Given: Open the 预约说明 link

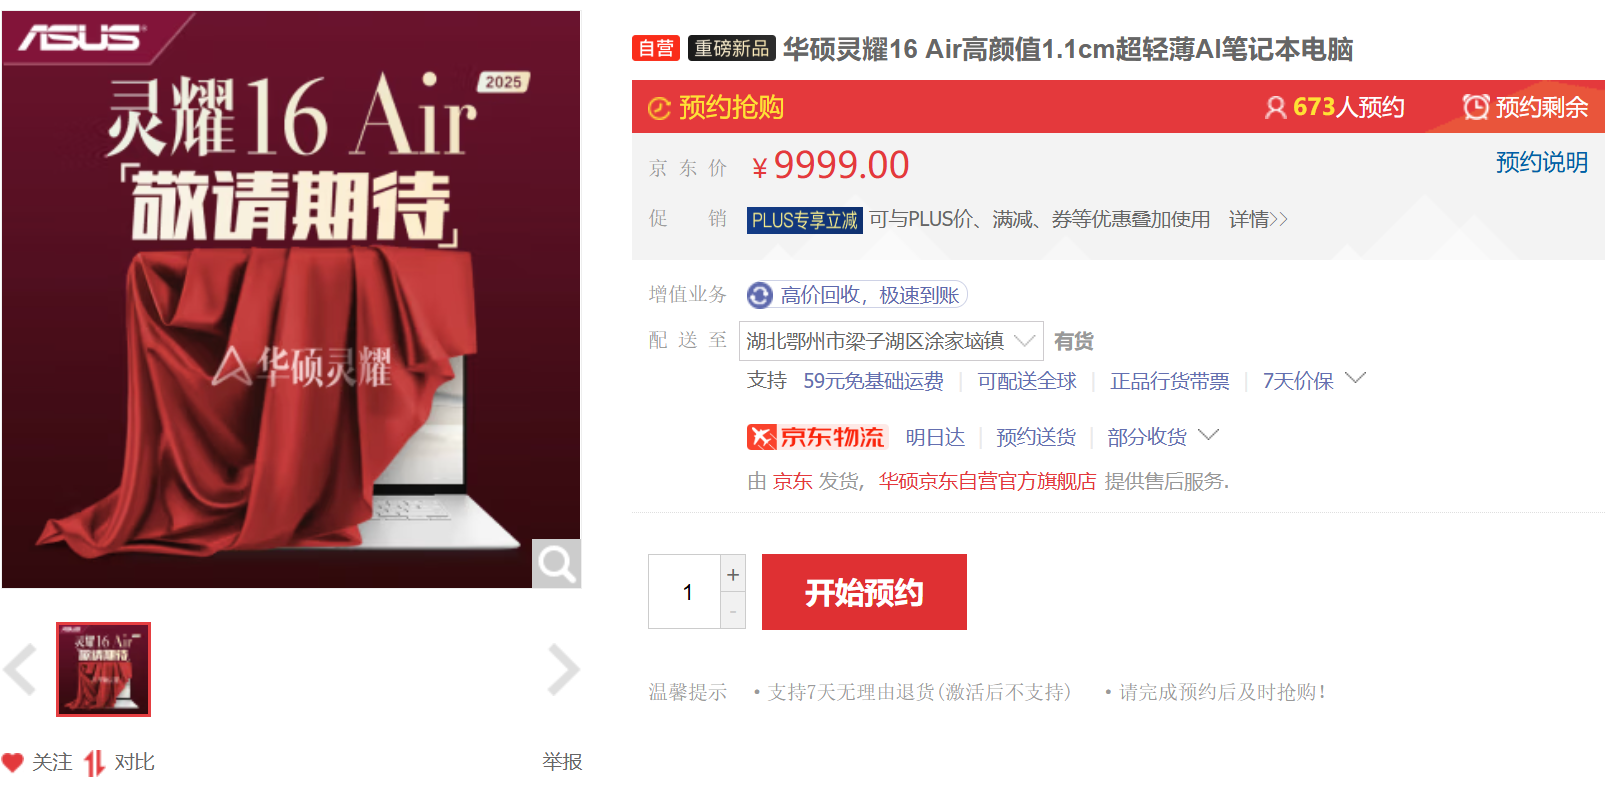Looking at the screenshot, I should click(1541, 162).
